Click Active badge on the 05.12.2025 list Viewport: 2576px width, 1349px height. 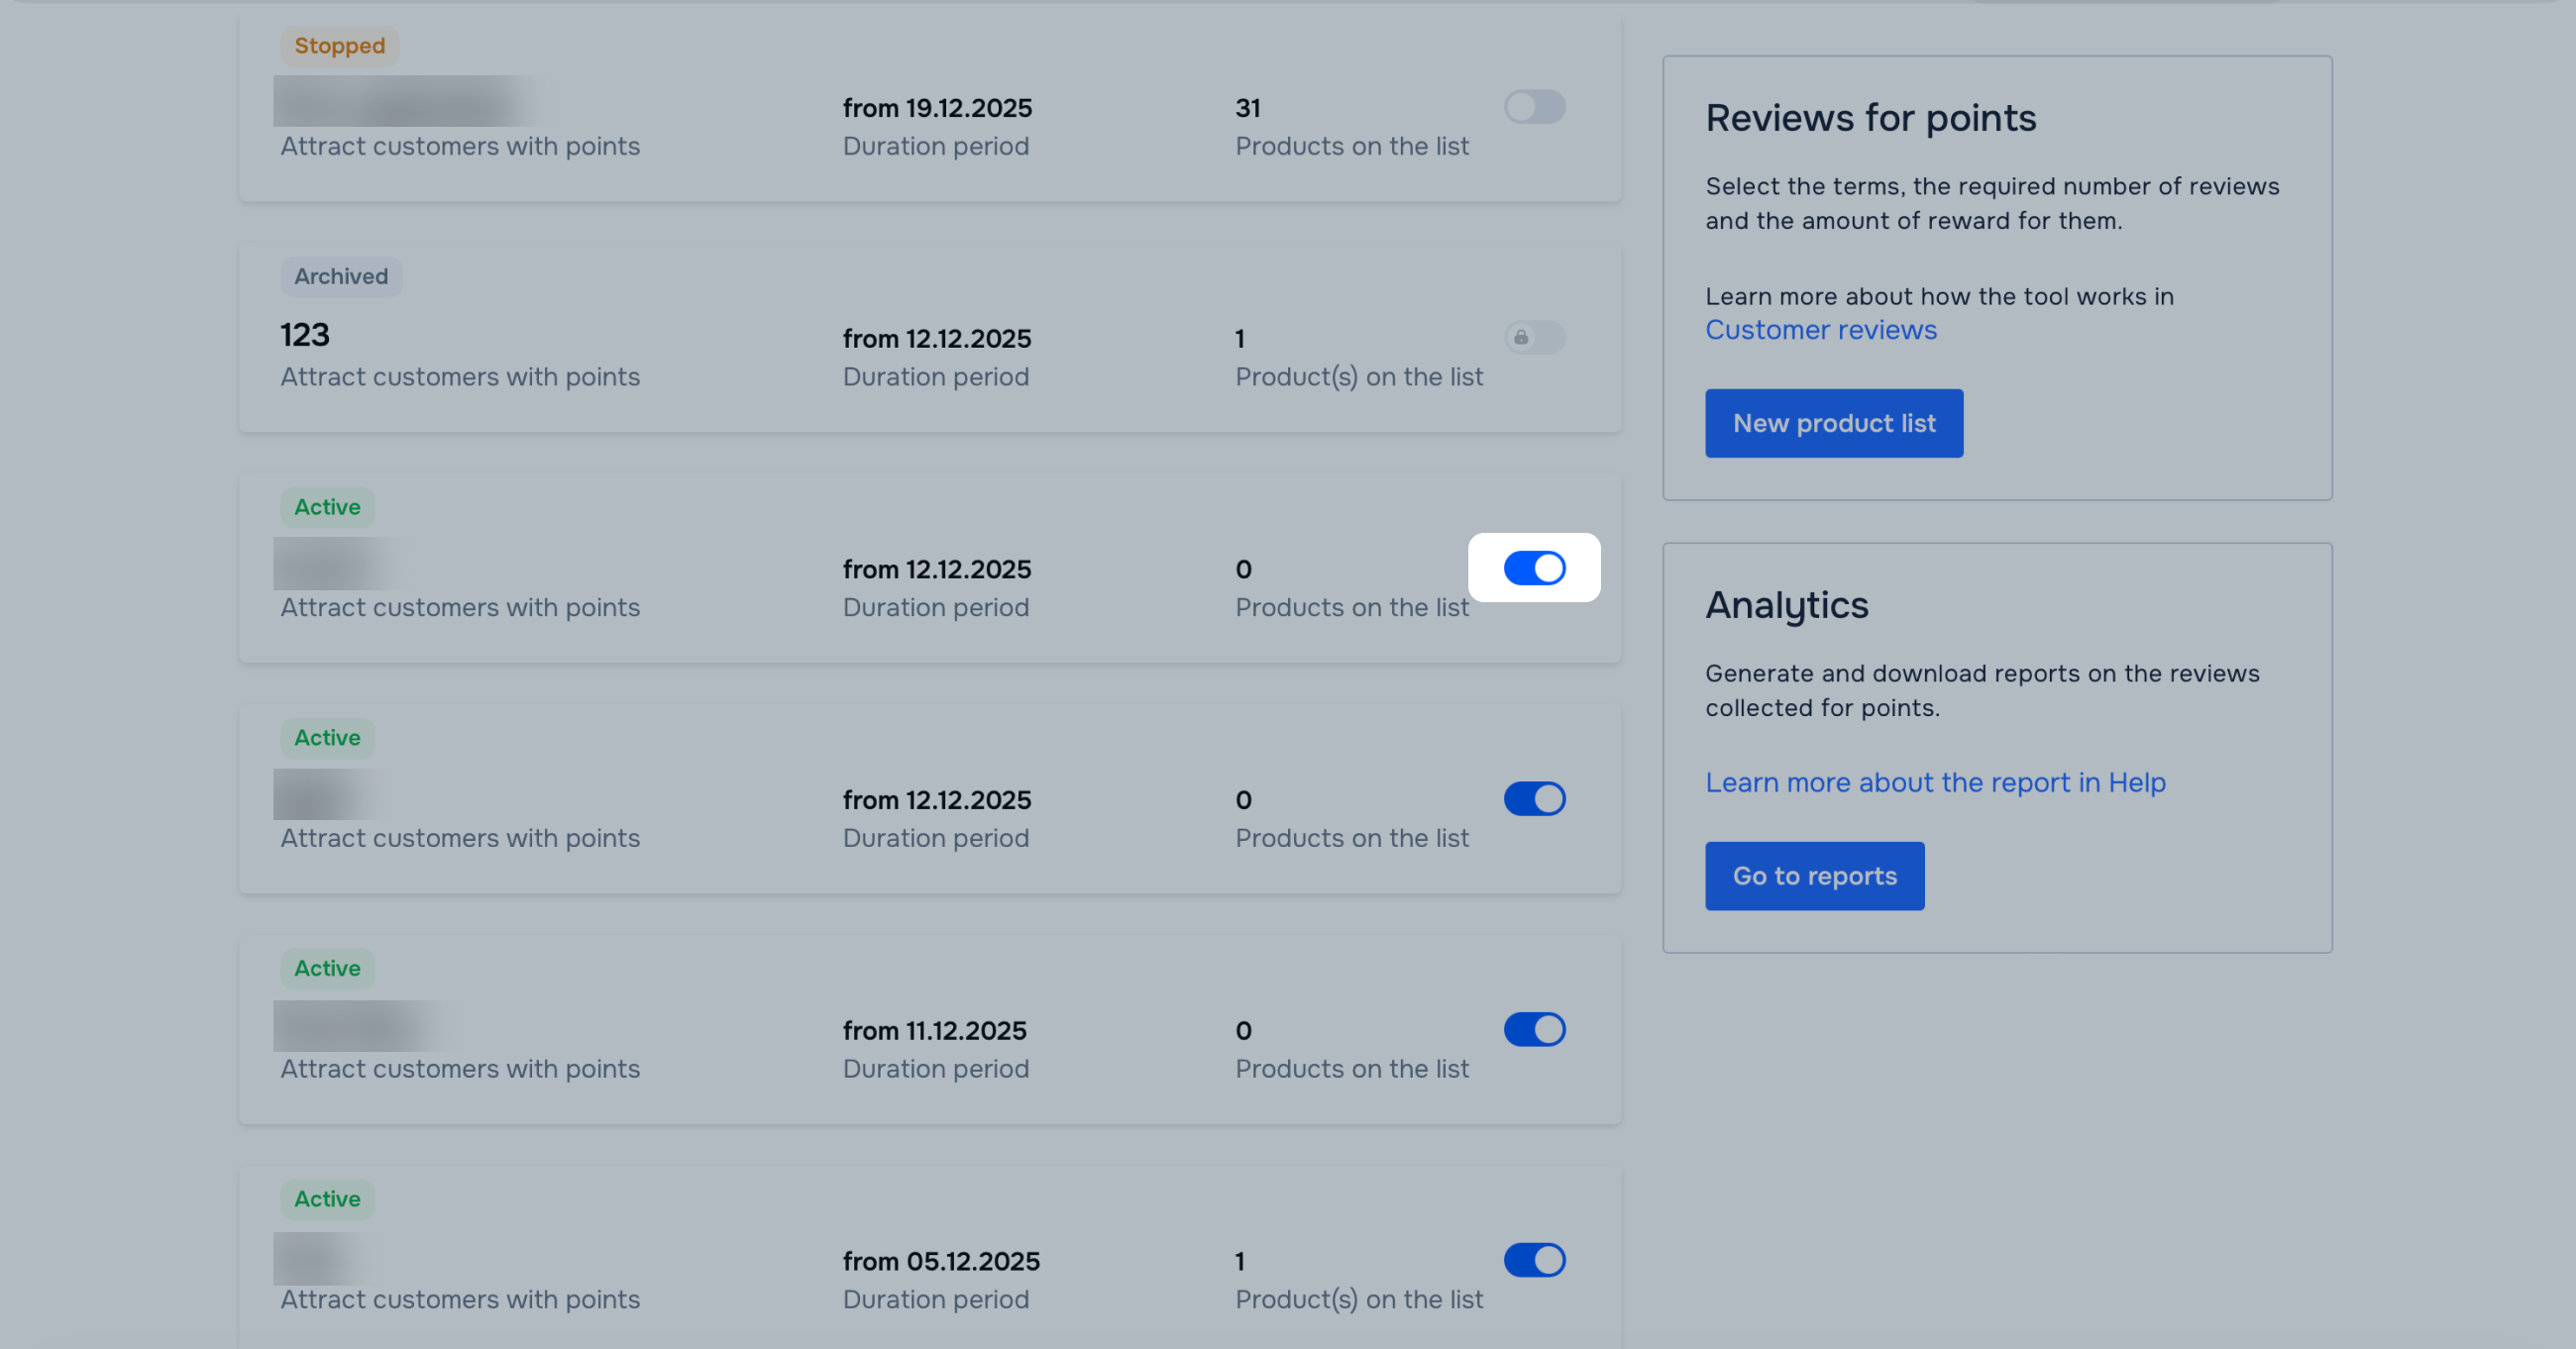pyautogui.click(x=327, y=1199)
